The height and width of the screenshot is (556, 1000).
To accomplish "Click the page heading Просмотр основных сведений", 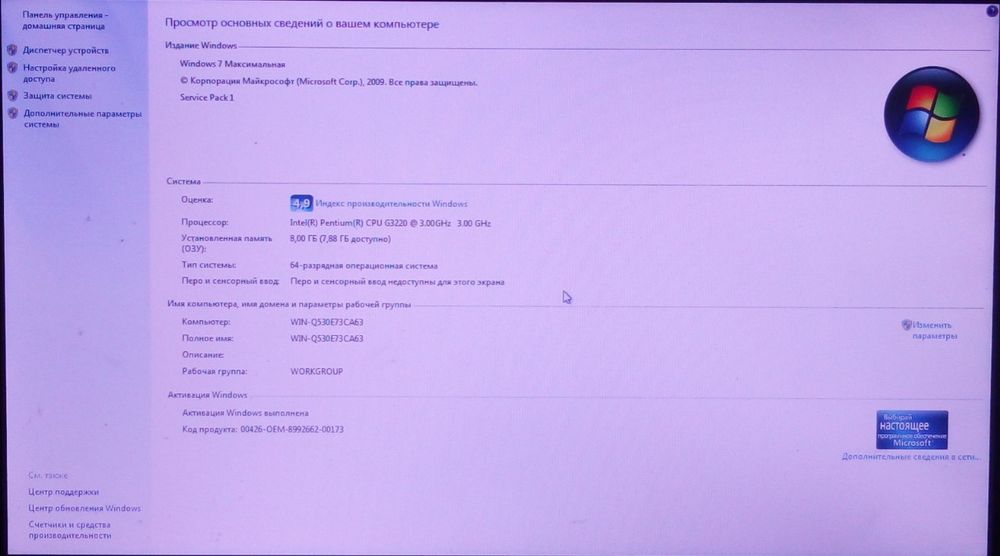I will (x=302, y=24).
